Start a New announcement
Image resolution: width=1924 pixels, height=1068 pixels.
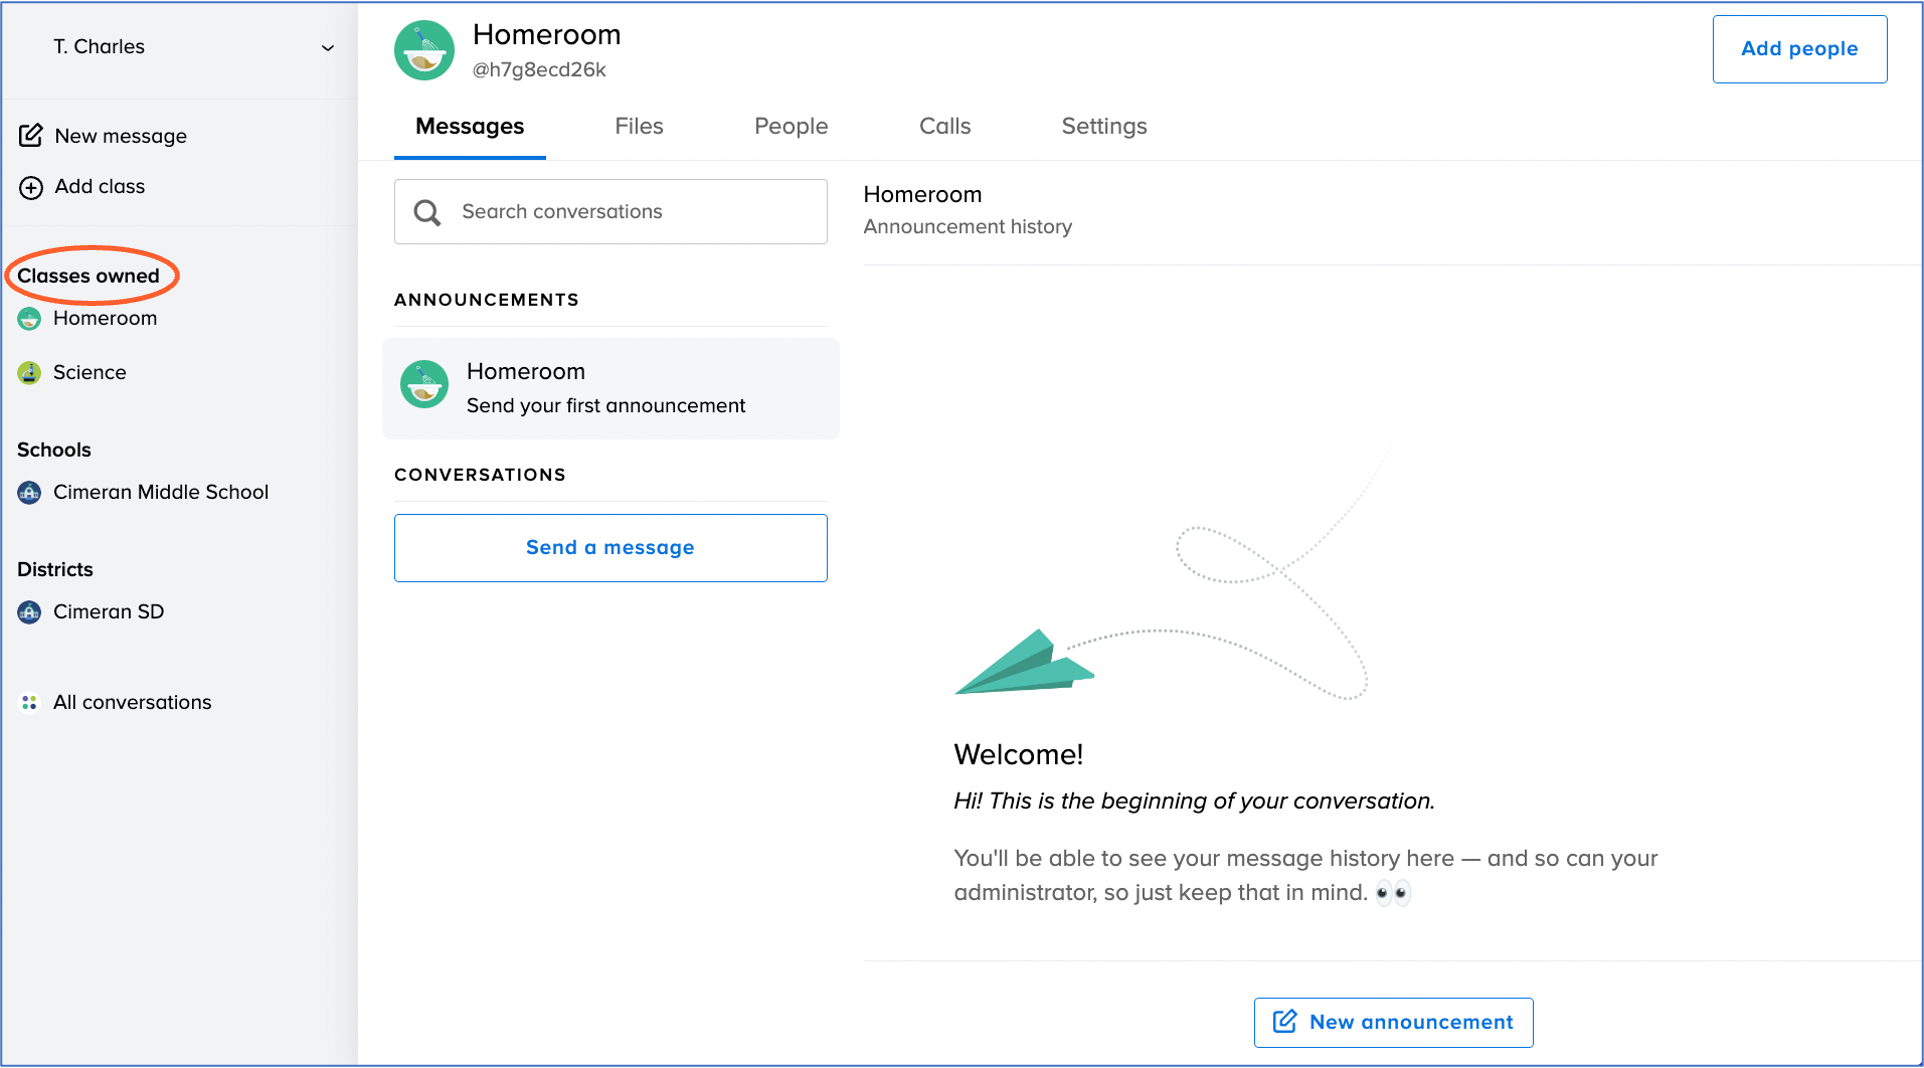1393,1022
